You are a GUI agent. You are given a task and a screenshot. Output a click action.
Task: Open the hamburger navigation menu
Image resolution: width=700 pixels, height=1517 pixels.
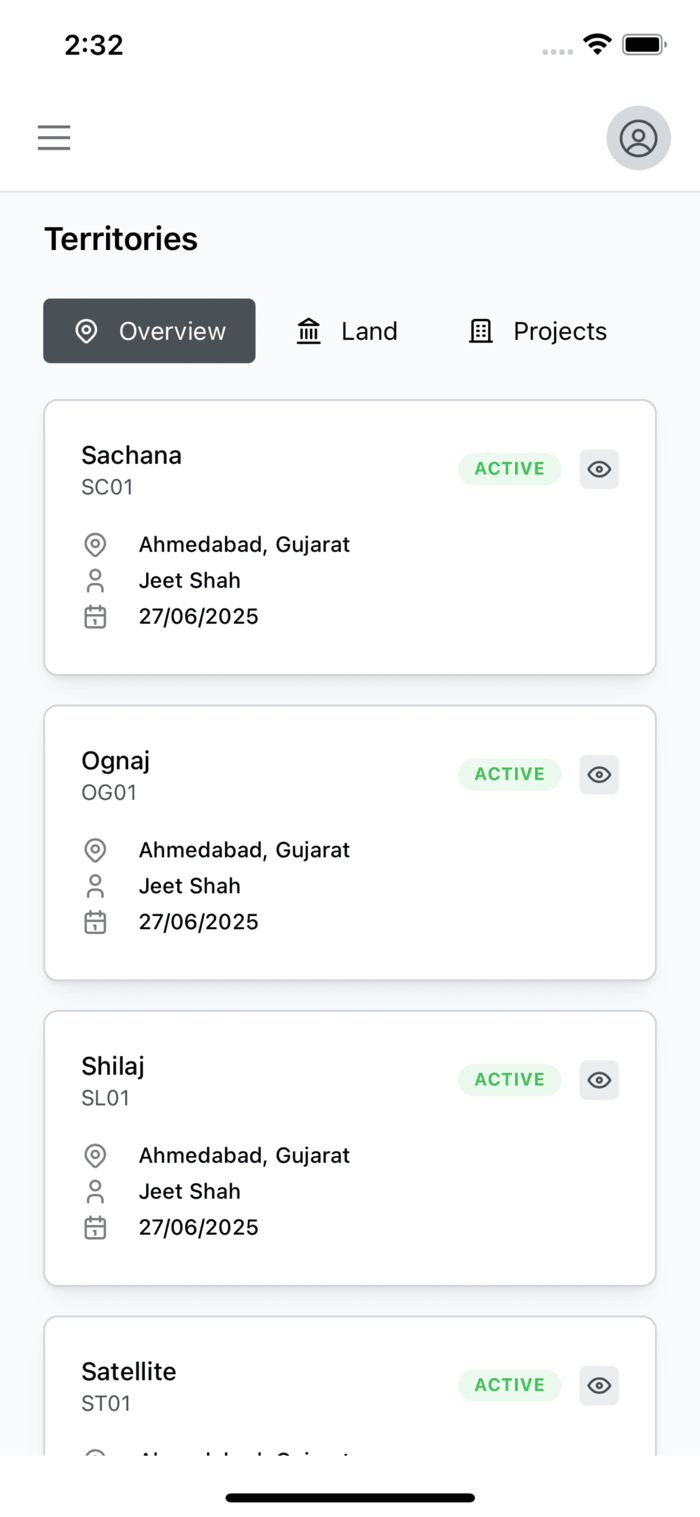[x=54, y=138]
